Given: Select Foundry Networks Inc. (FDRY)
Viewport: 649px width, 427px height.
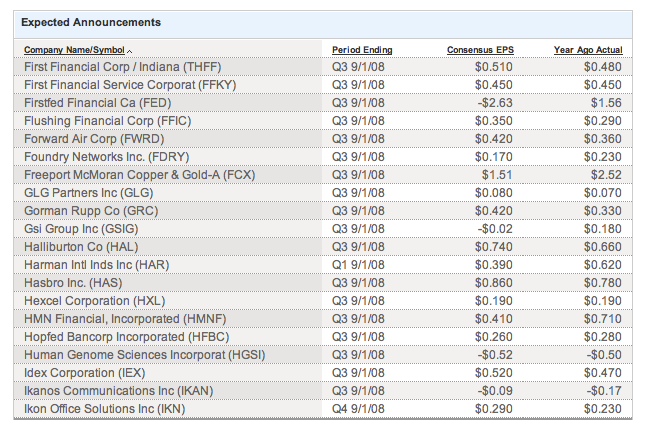Looking at the screenshot, I should 106,156.
